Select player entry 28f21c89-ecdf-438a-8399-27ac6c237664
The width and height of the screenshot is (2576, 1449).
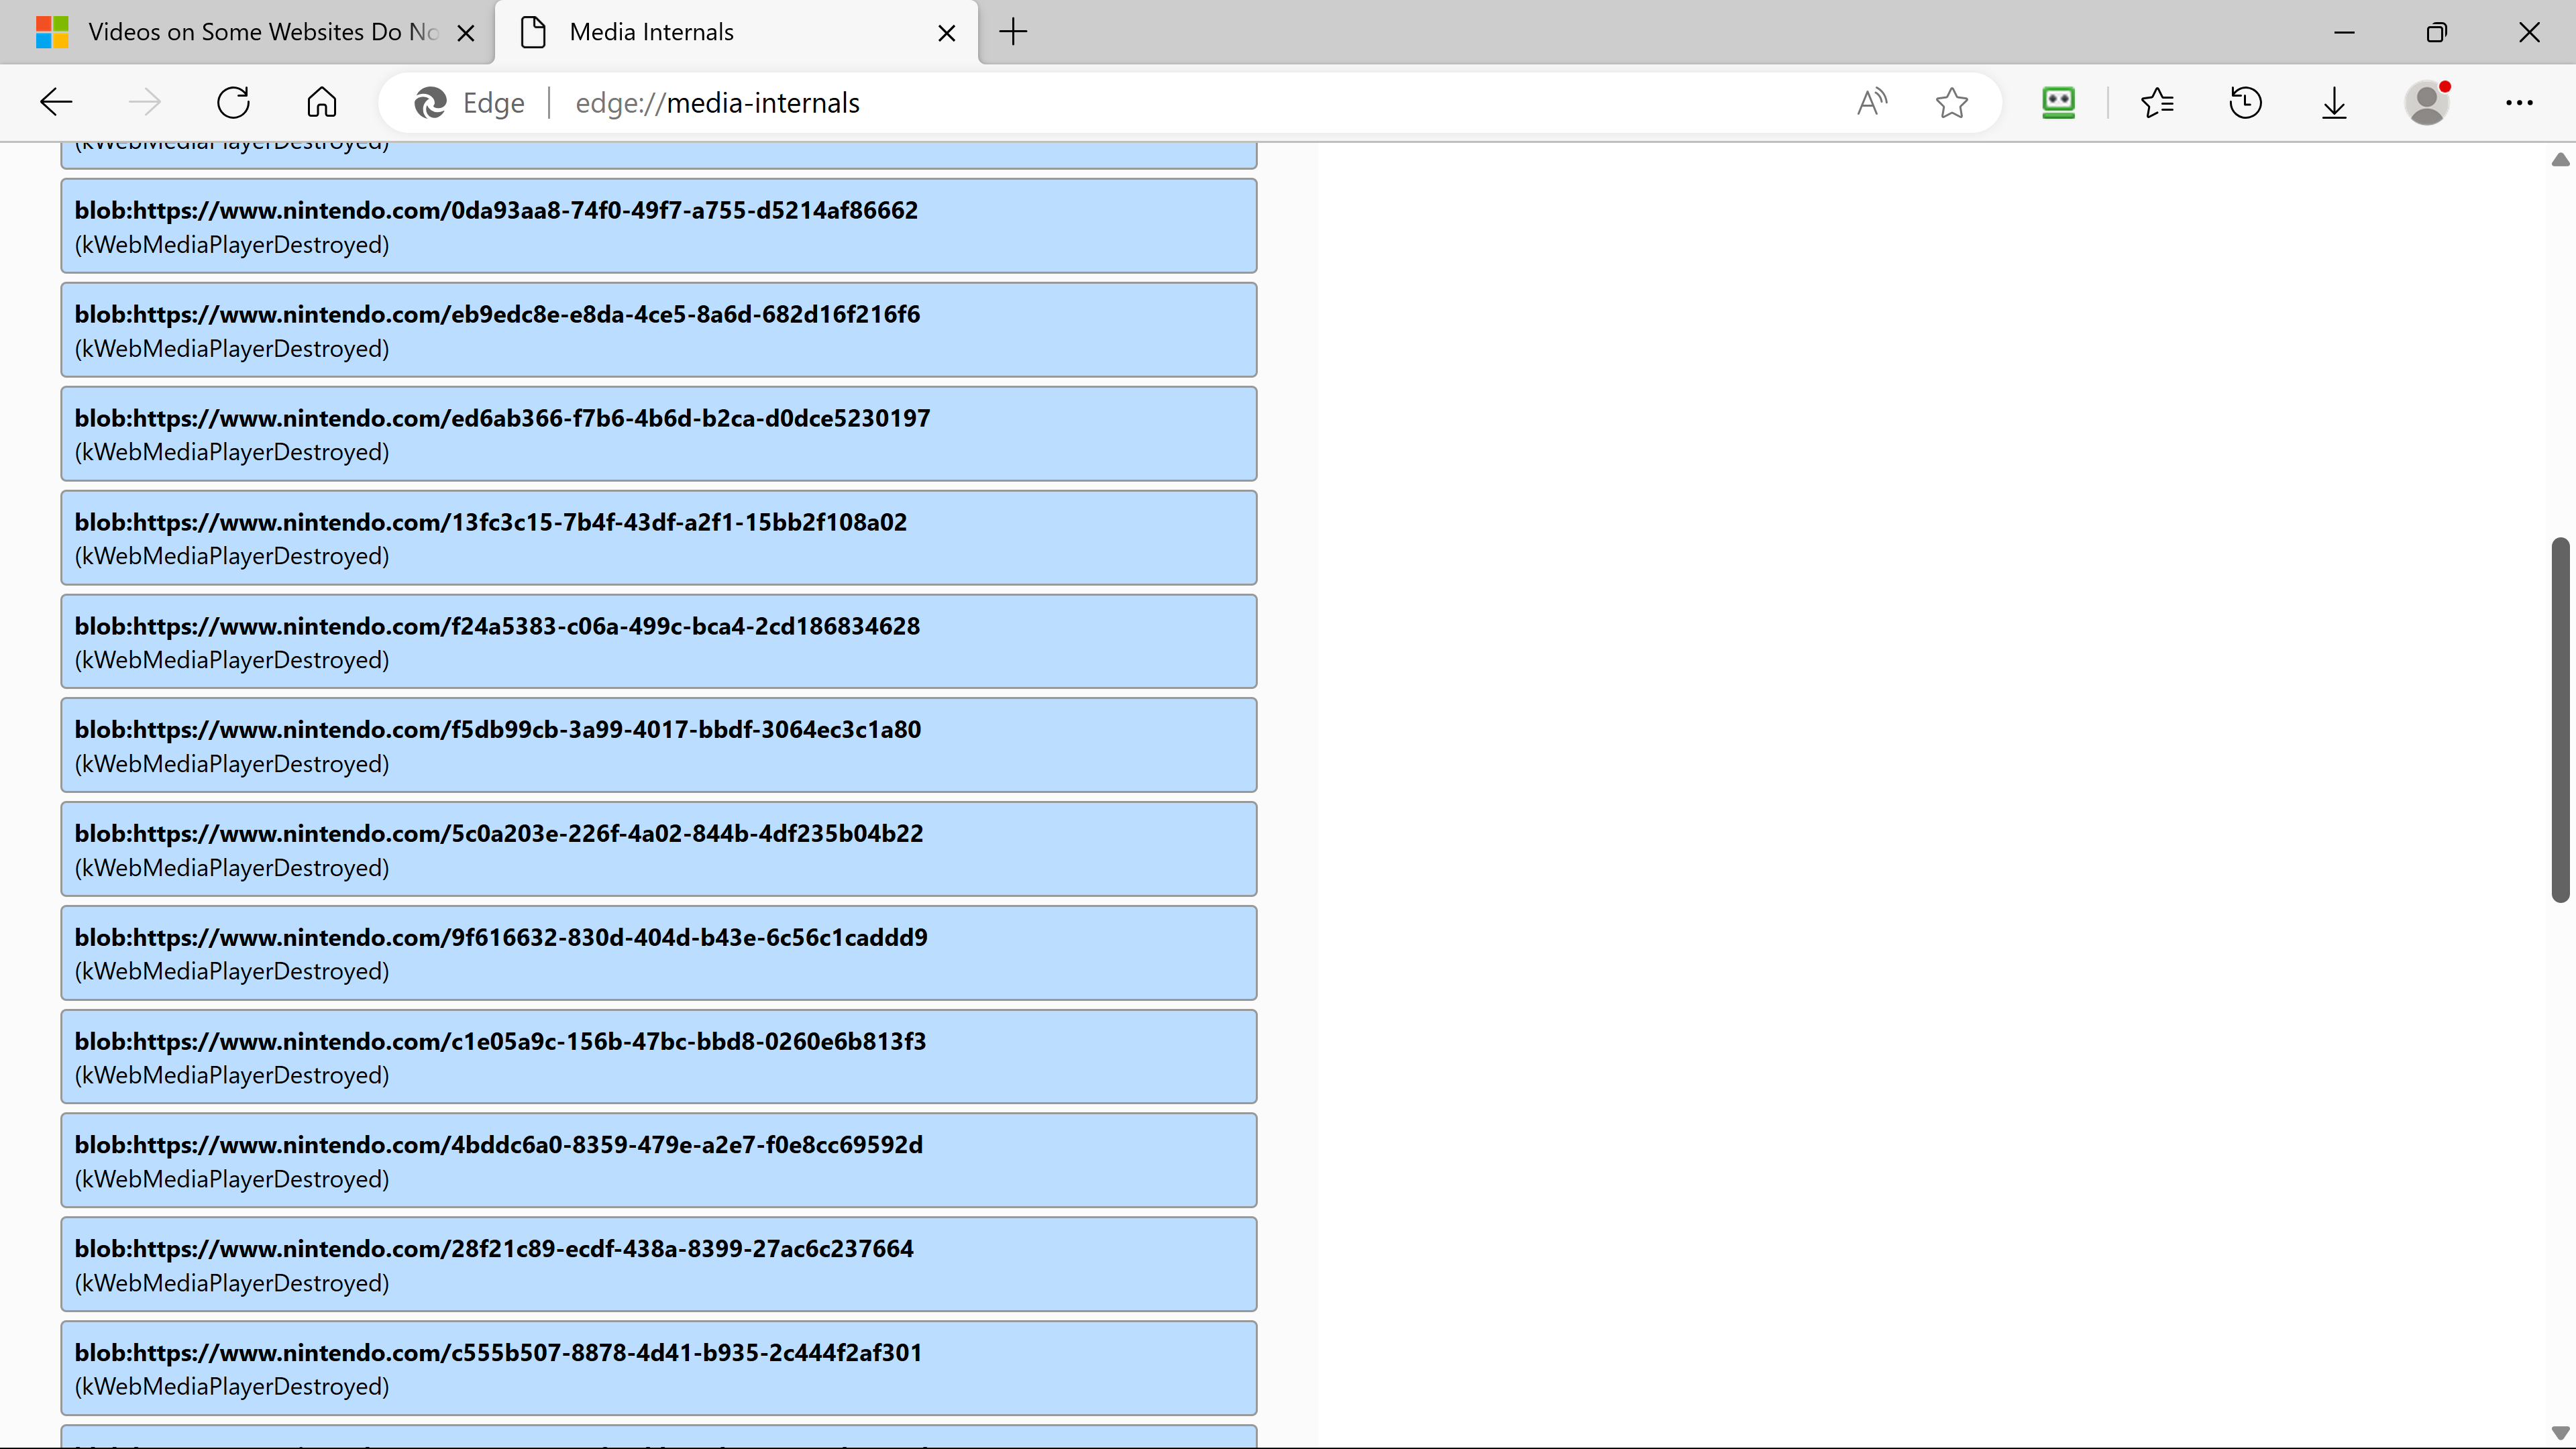[658, 1264]
